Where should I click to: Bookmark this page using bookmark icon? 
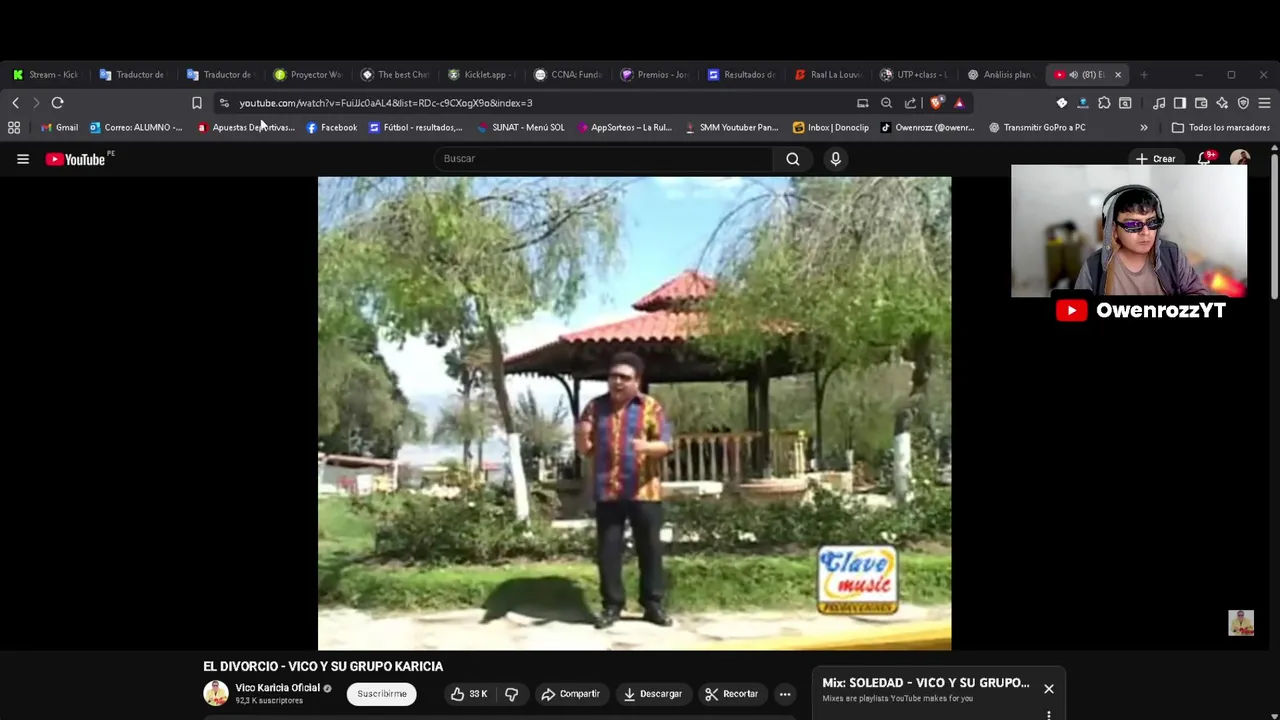(197, 103)
